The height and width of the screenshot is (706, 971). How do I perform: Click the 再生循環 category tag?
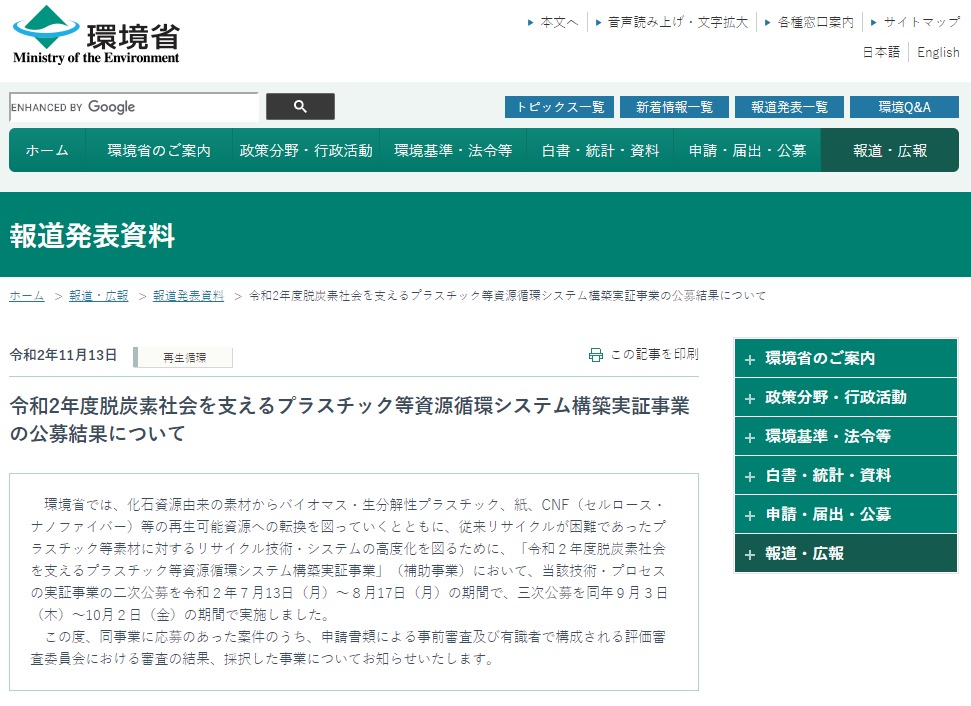[x=182, y=357]
